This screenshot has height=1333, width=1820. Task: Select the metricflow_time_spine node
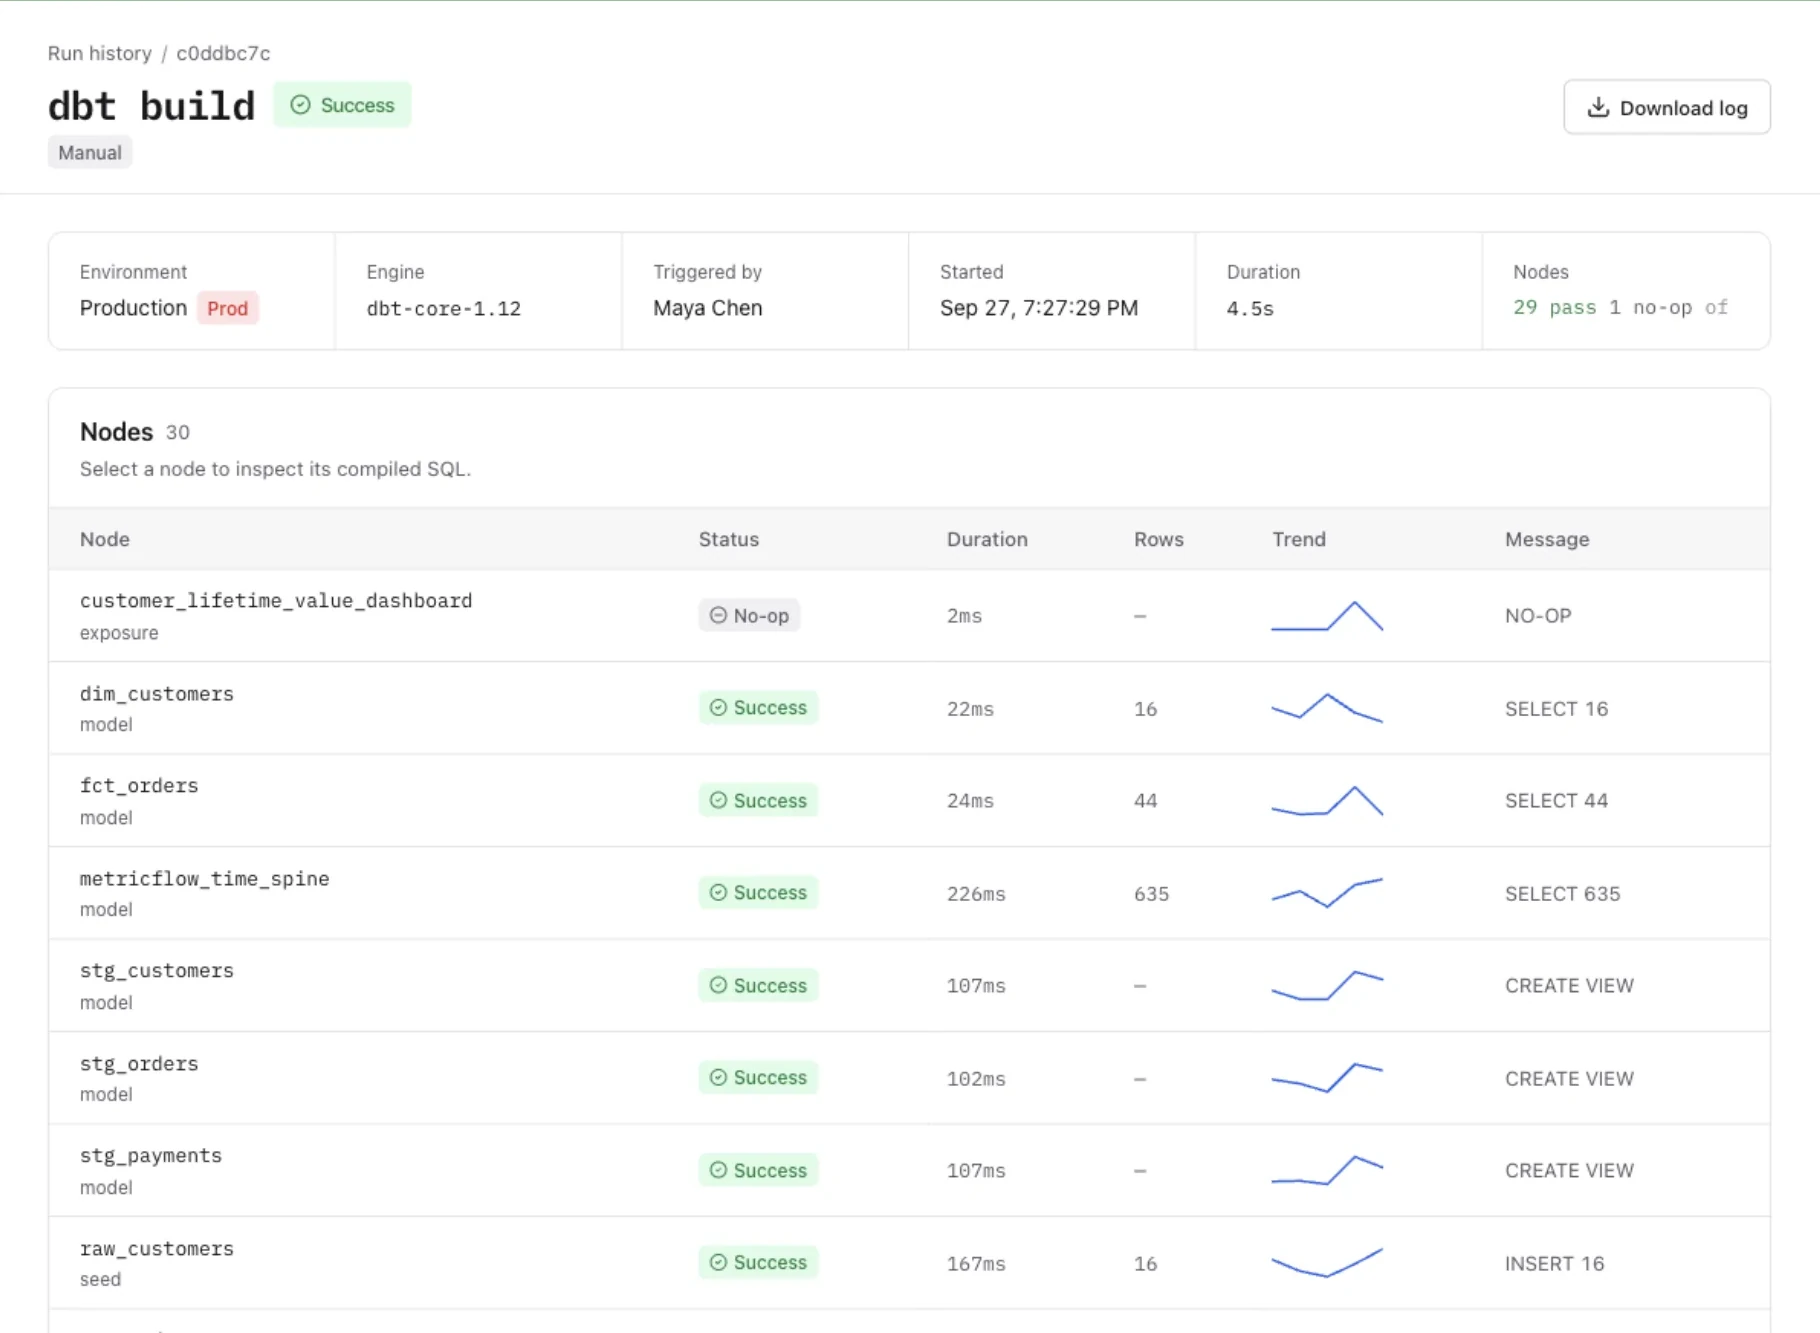[x=909, y=893]
